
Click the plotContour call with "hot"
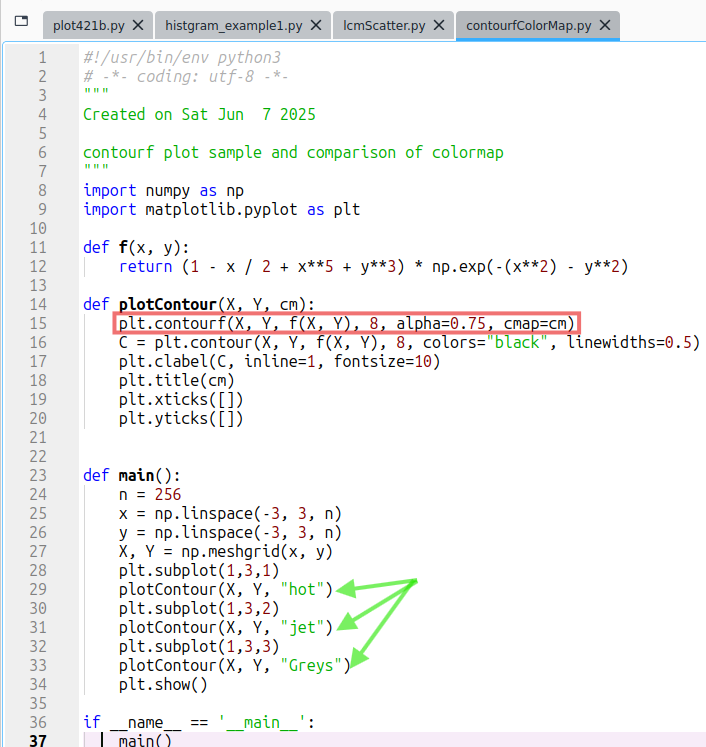point(226,590)
